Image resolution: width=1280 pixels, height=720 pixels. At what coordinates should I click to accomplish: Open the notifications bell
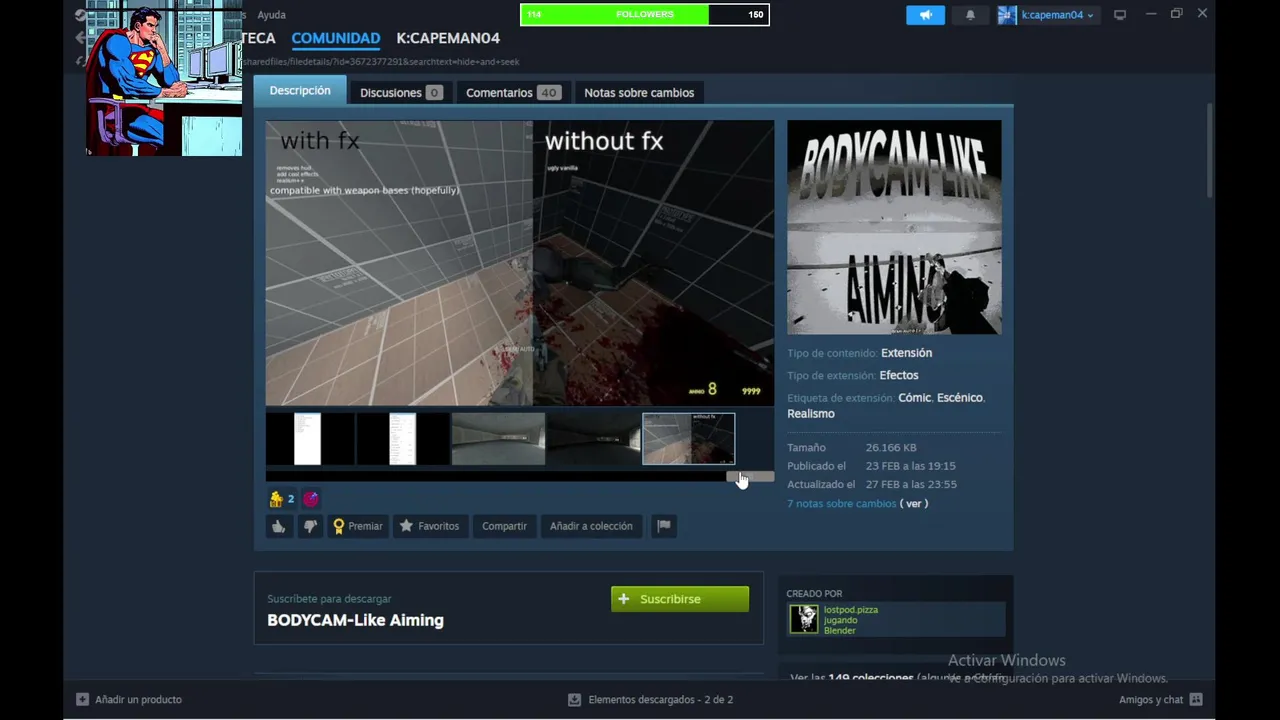970,15
